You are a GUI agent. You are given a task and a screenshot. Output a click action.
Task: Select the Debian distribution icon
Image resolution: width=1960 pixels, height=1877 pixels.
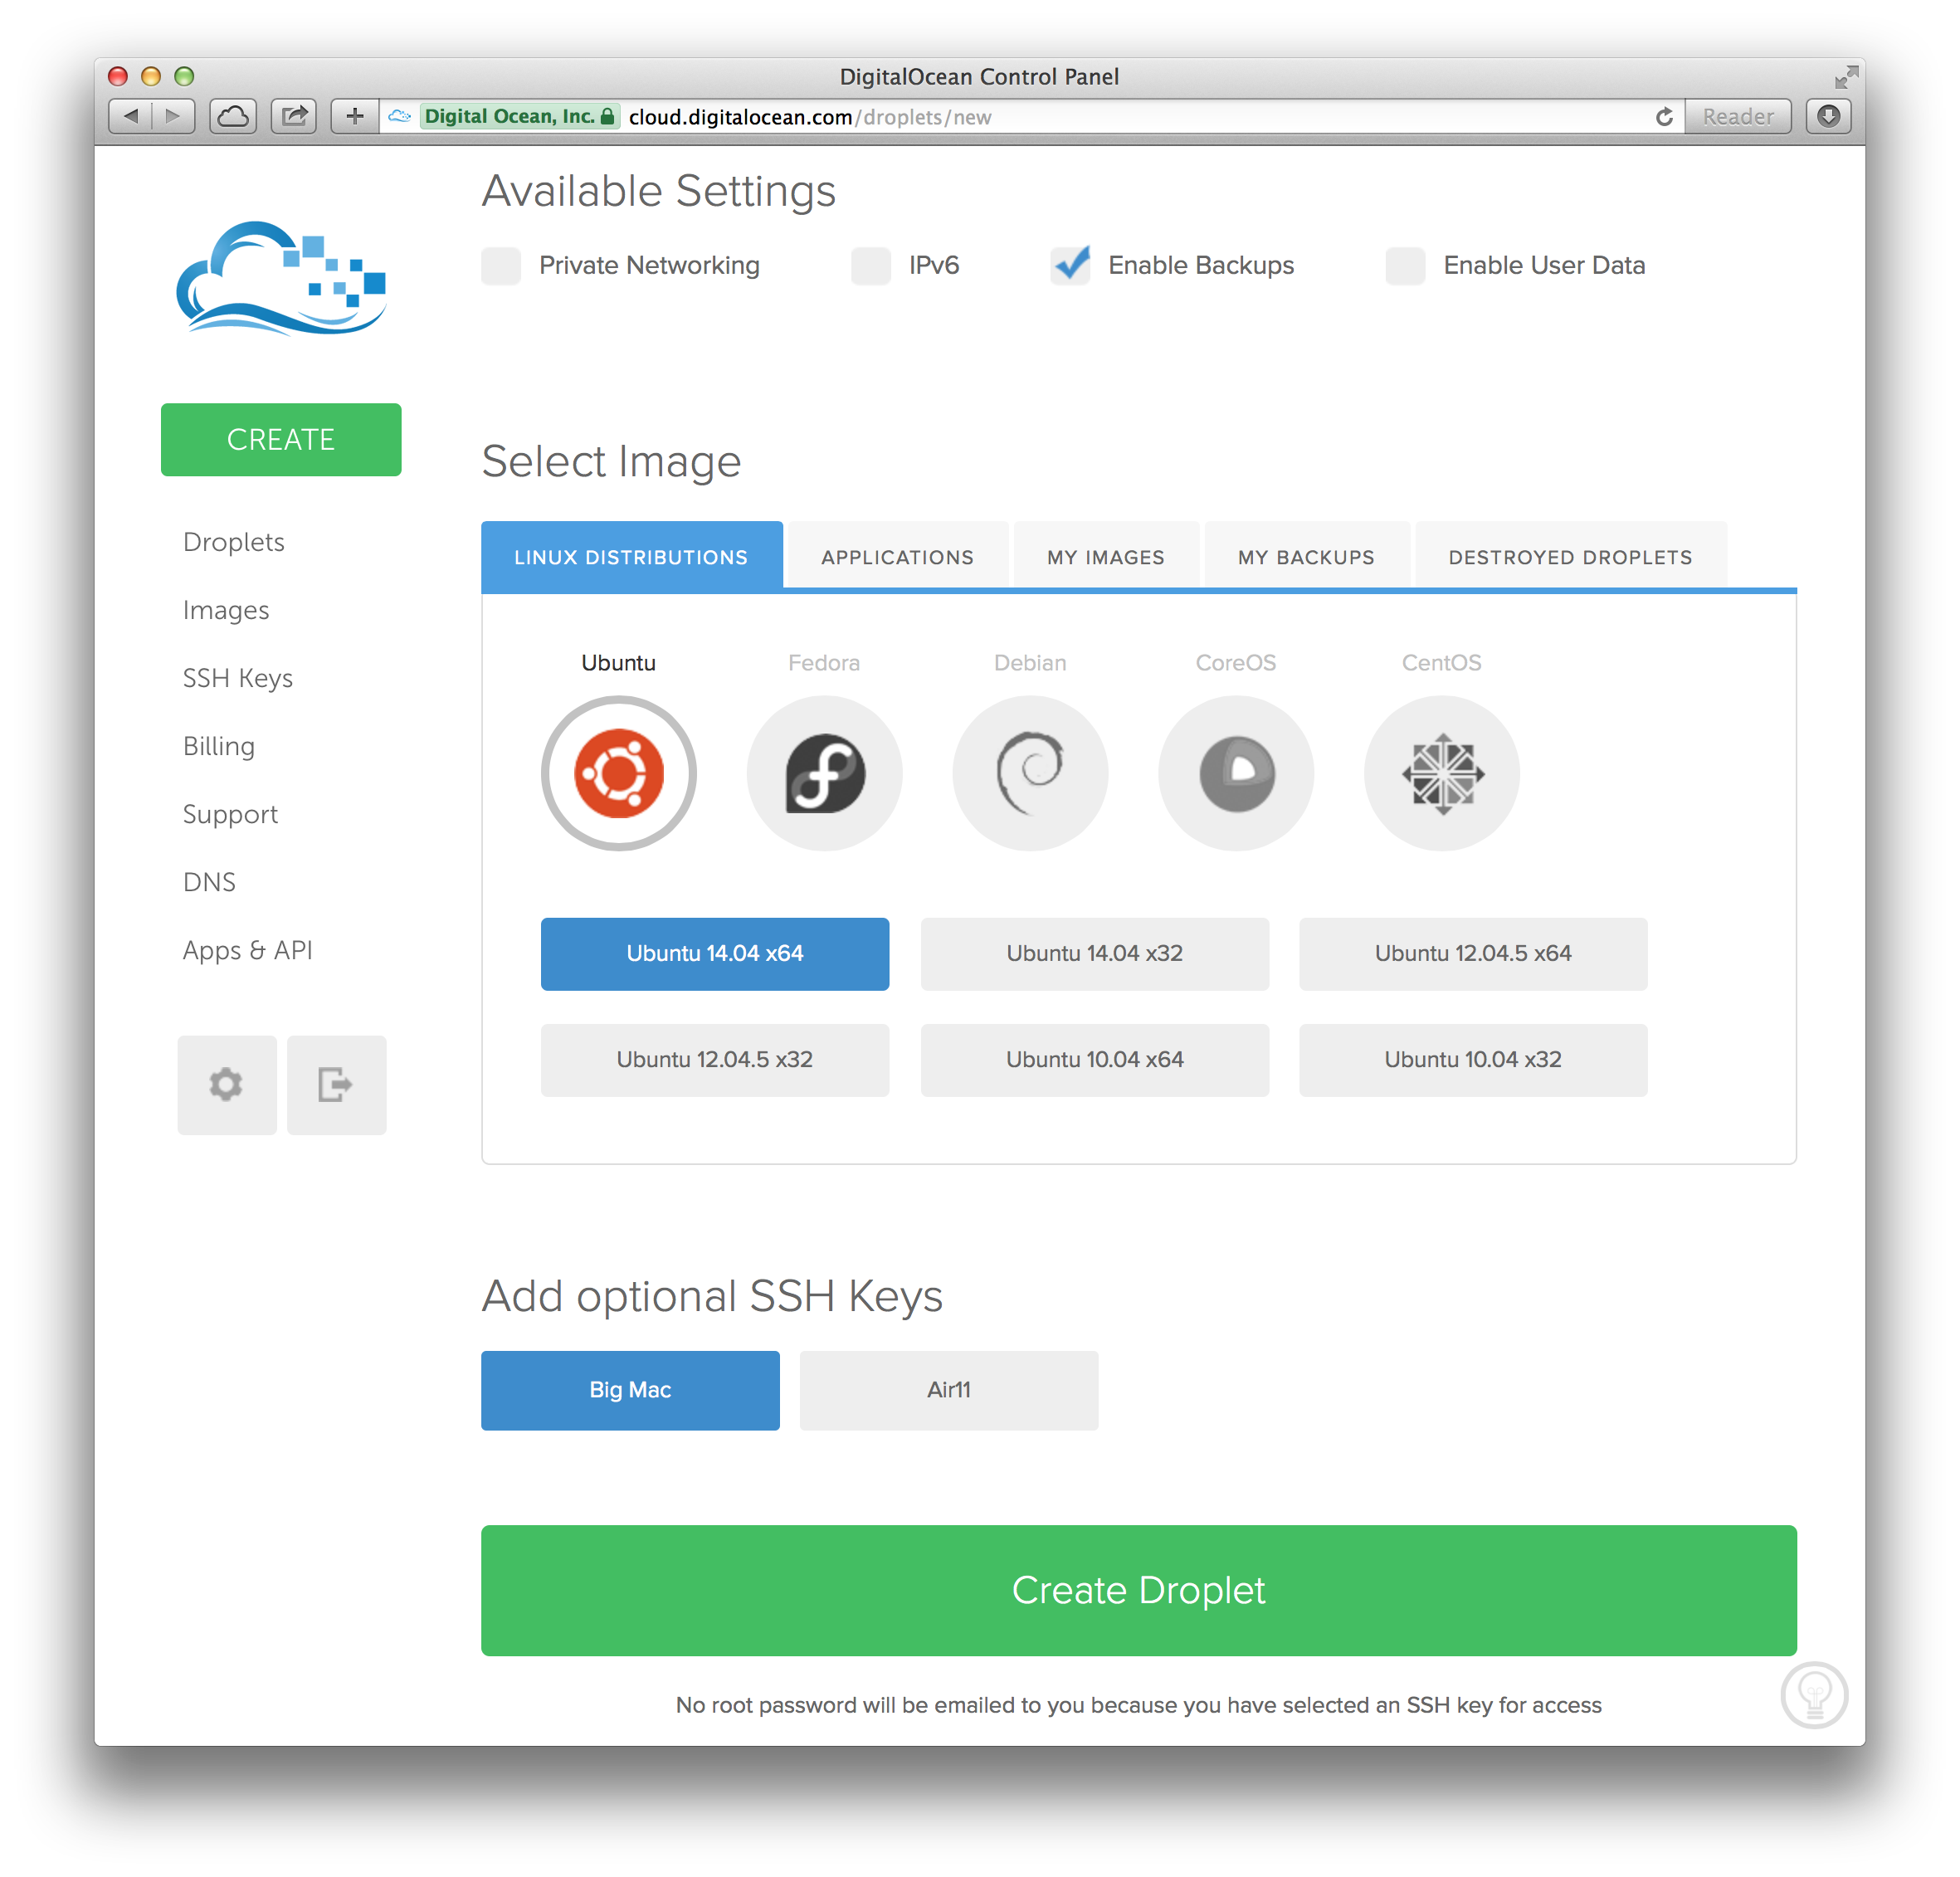click(1030, 773)
